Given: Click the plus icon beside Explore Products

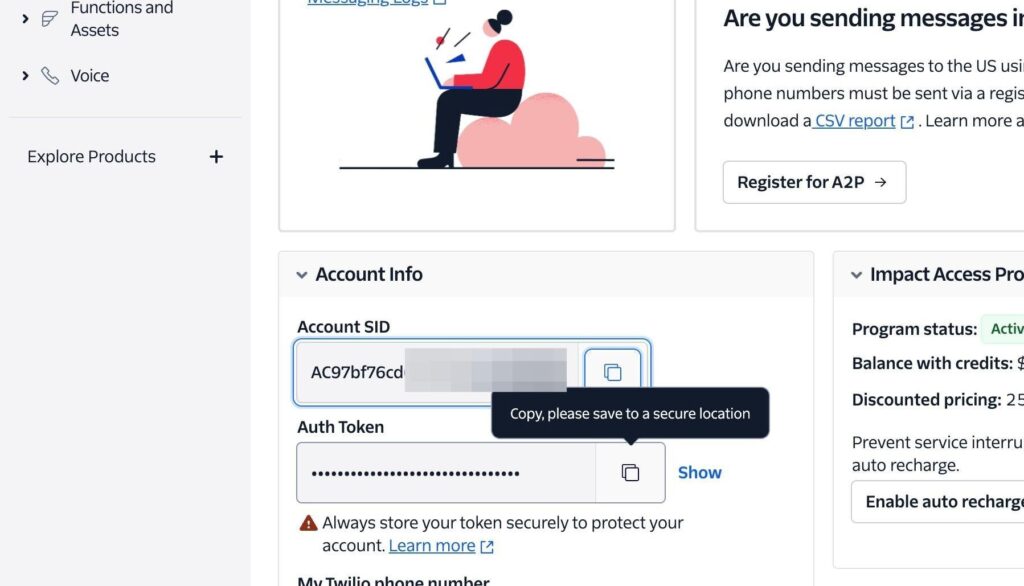Looking at the screenshot, I should (x=216, y=157).
